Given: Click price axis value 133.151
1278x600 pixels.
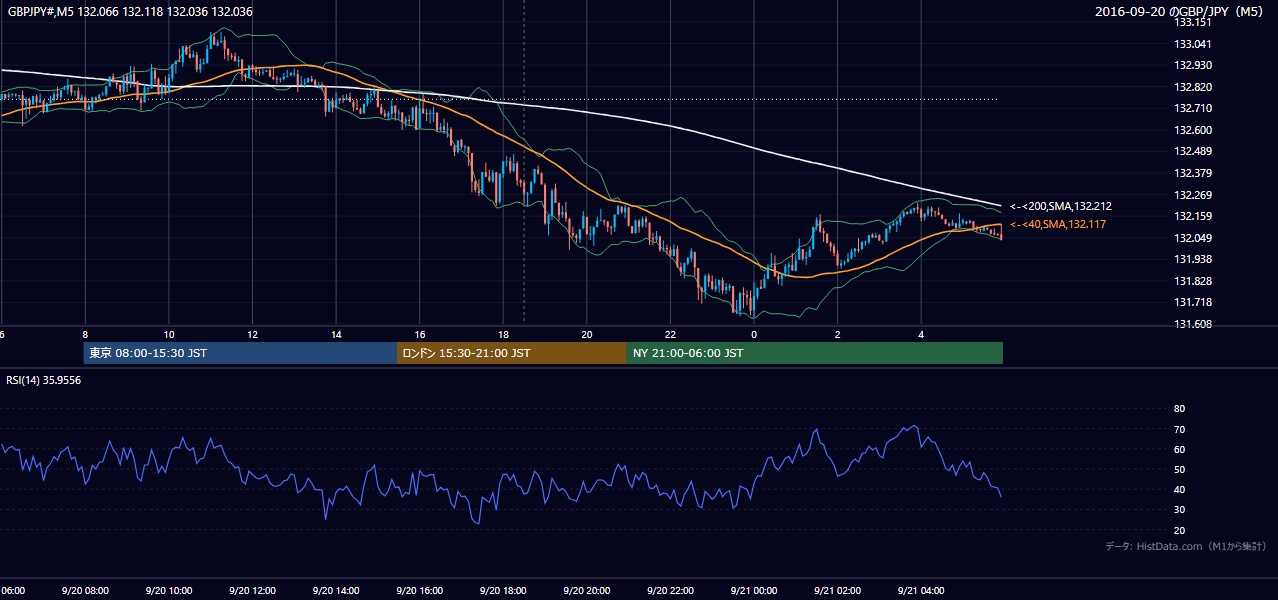Looking at the screenshot, I should [1192, 22].
